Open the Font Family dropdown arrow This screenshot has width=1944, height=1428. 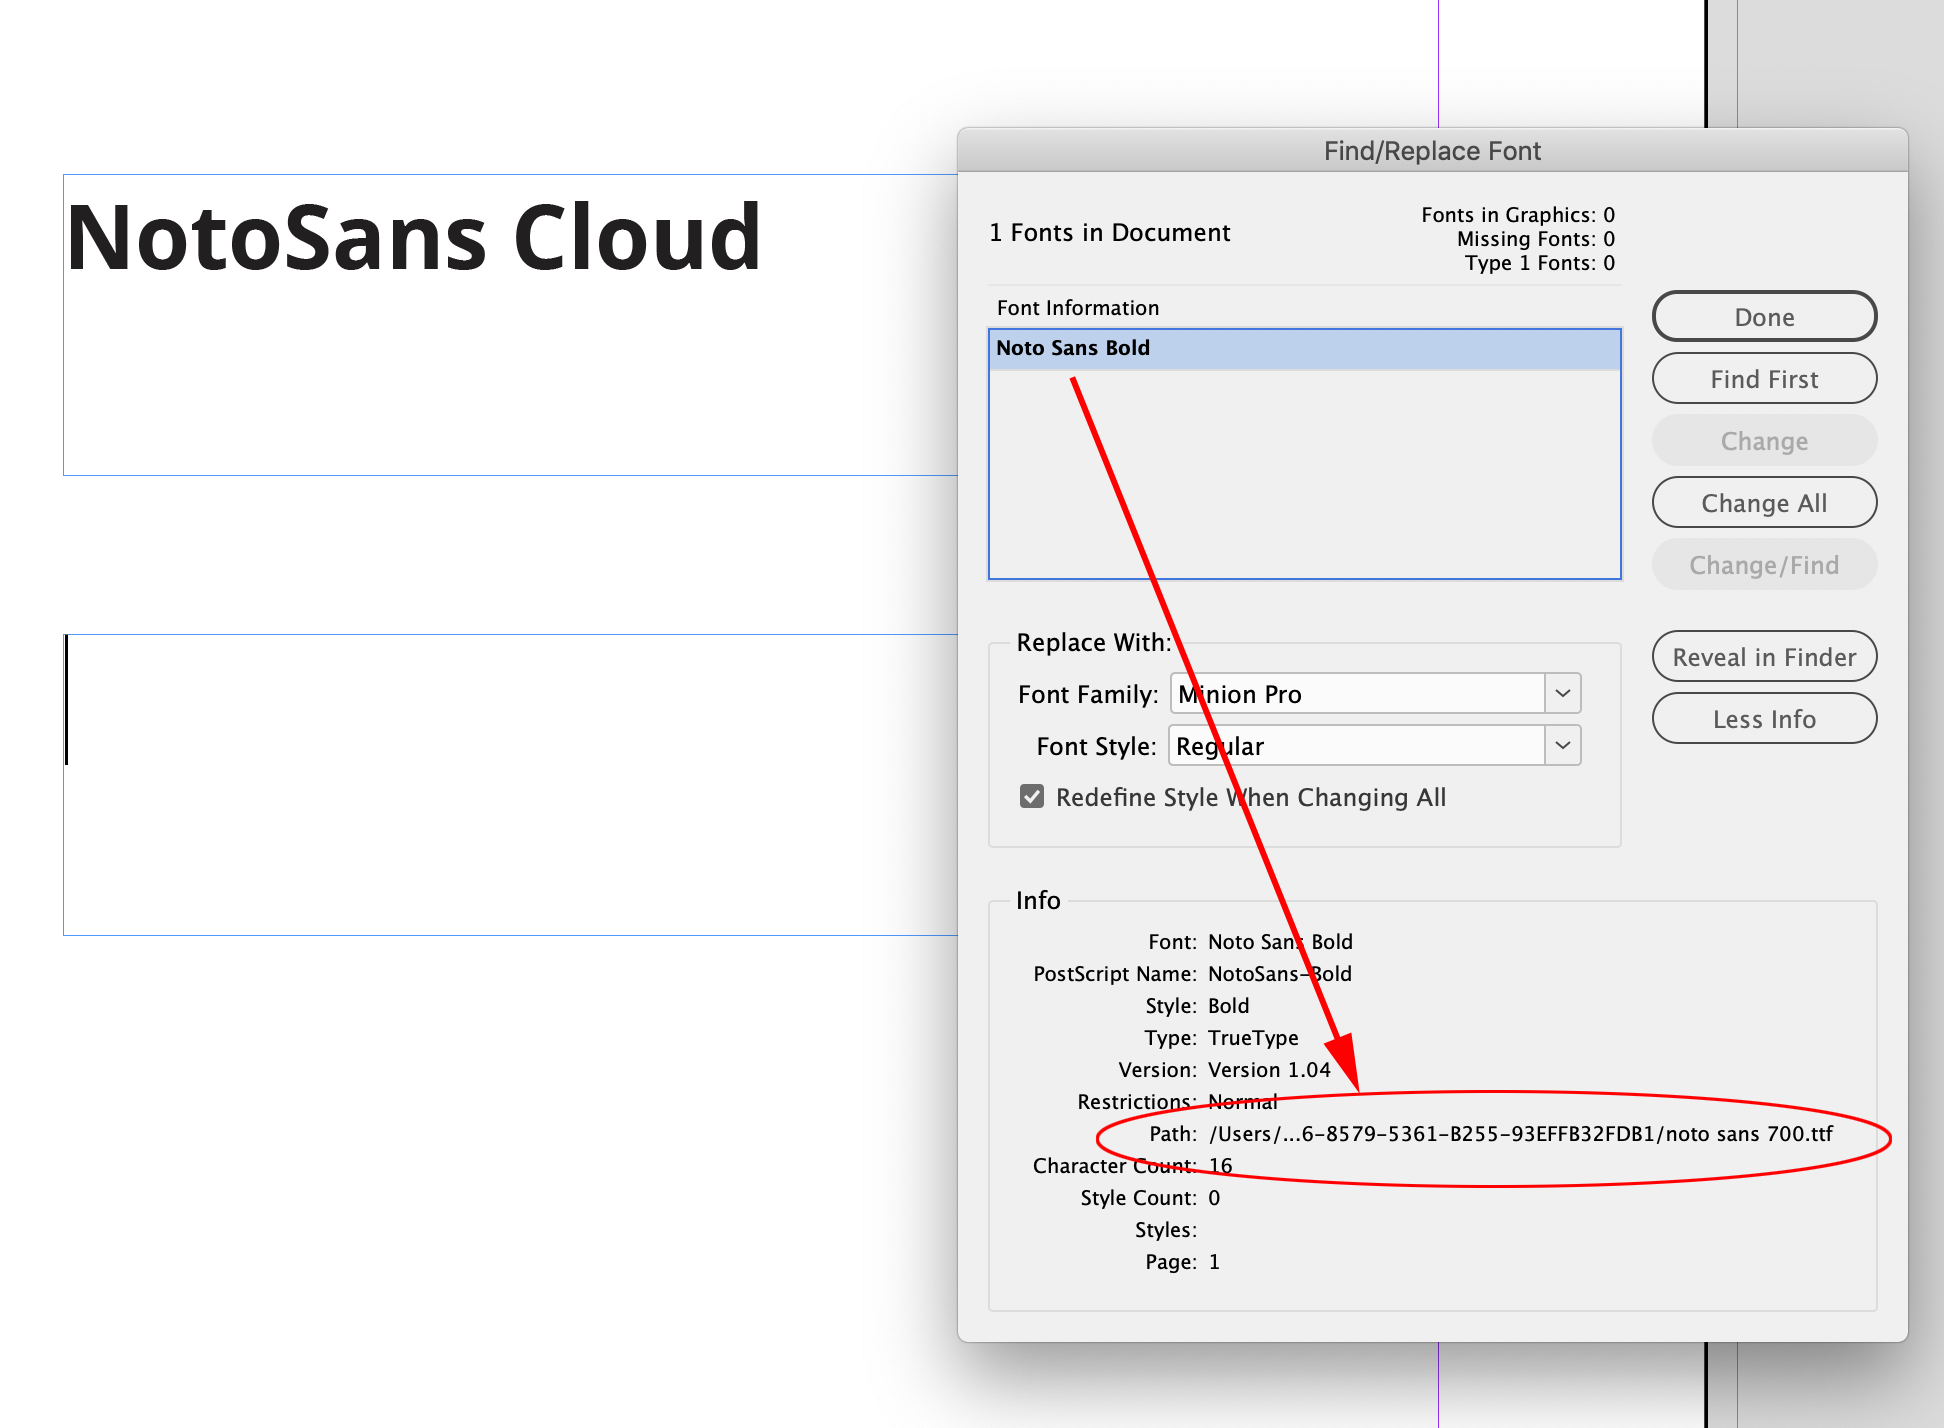[x=1562, y=693]
